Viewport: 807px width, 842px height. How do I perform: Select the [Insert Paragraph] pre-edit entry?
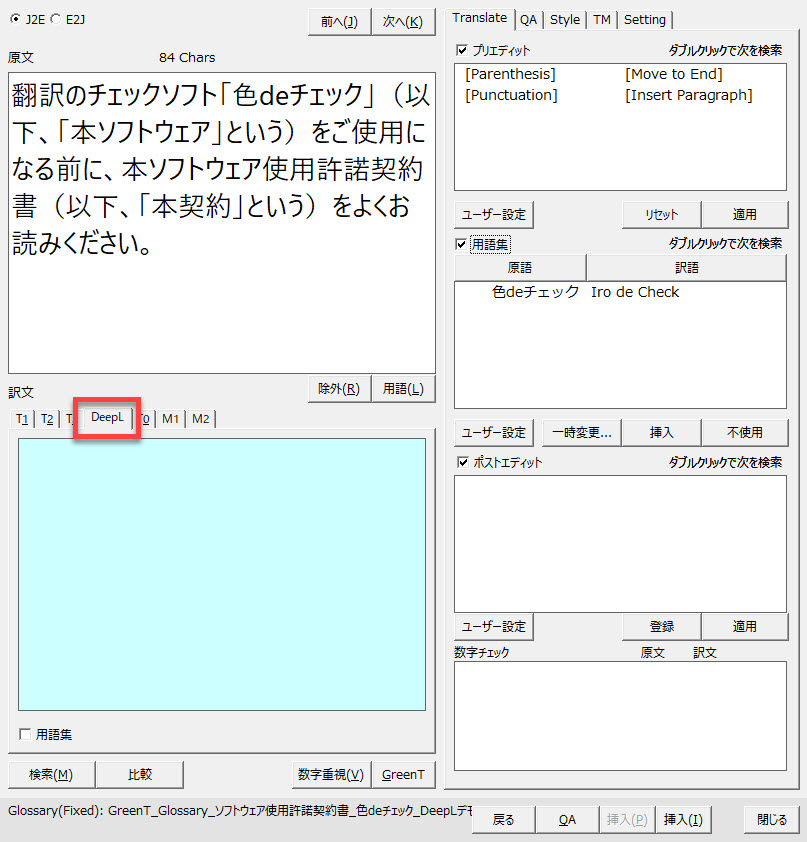click(688, 95)
